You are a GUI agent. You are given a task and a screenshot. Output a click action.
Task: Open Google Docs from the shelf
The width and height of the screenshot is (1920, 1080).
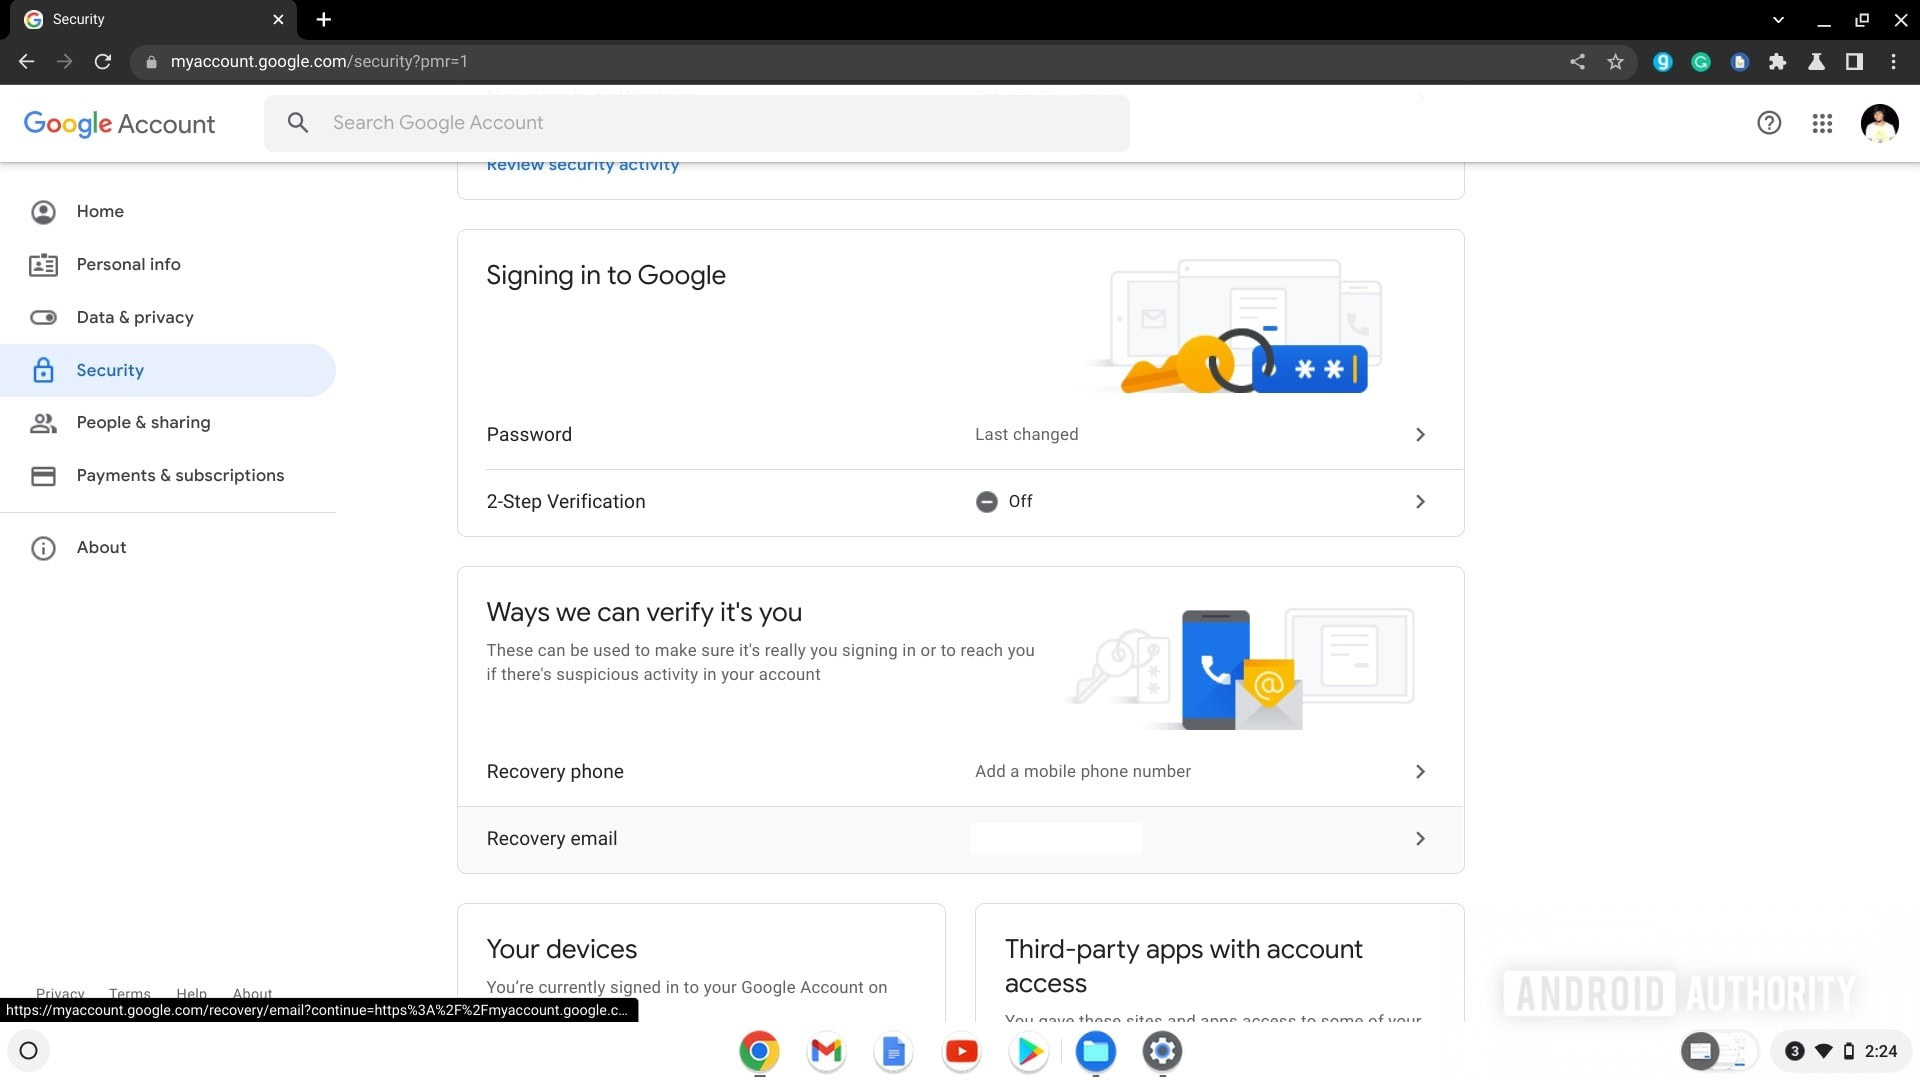pos(893,1051)
